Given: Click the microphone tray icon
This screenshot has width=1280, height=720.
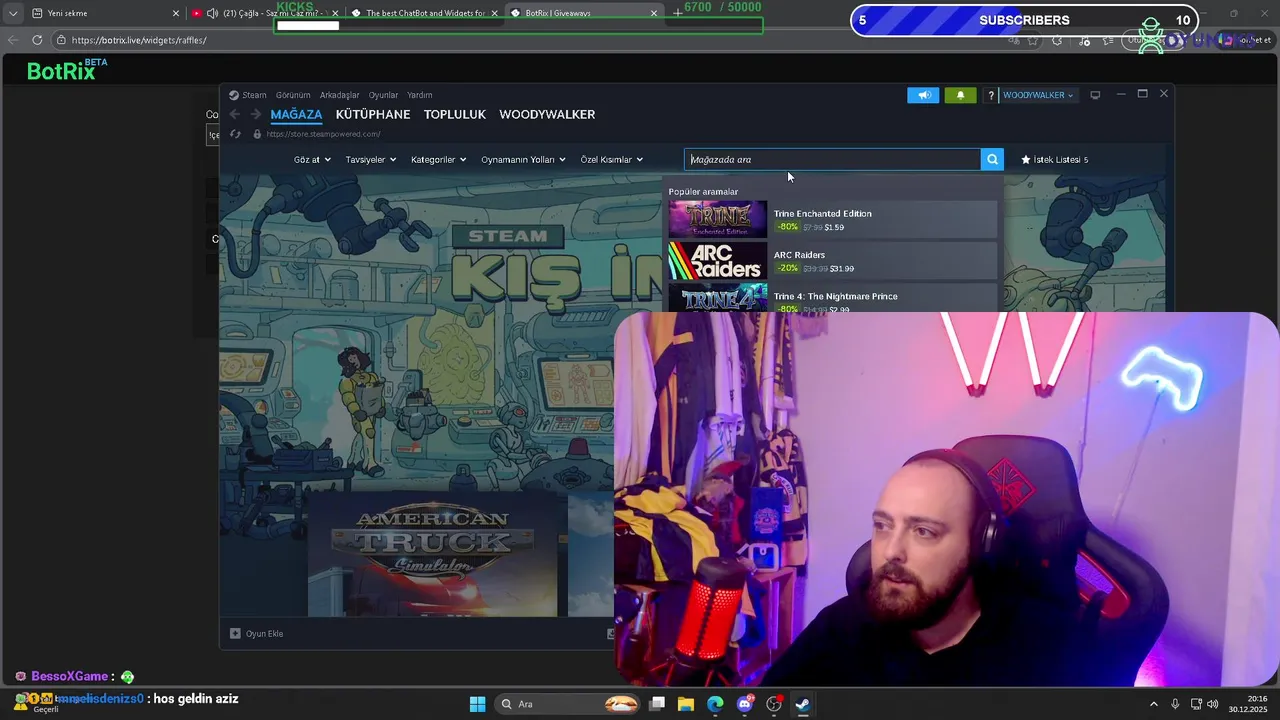Looking at the screenshot, I should click(x=1175, y=704).
